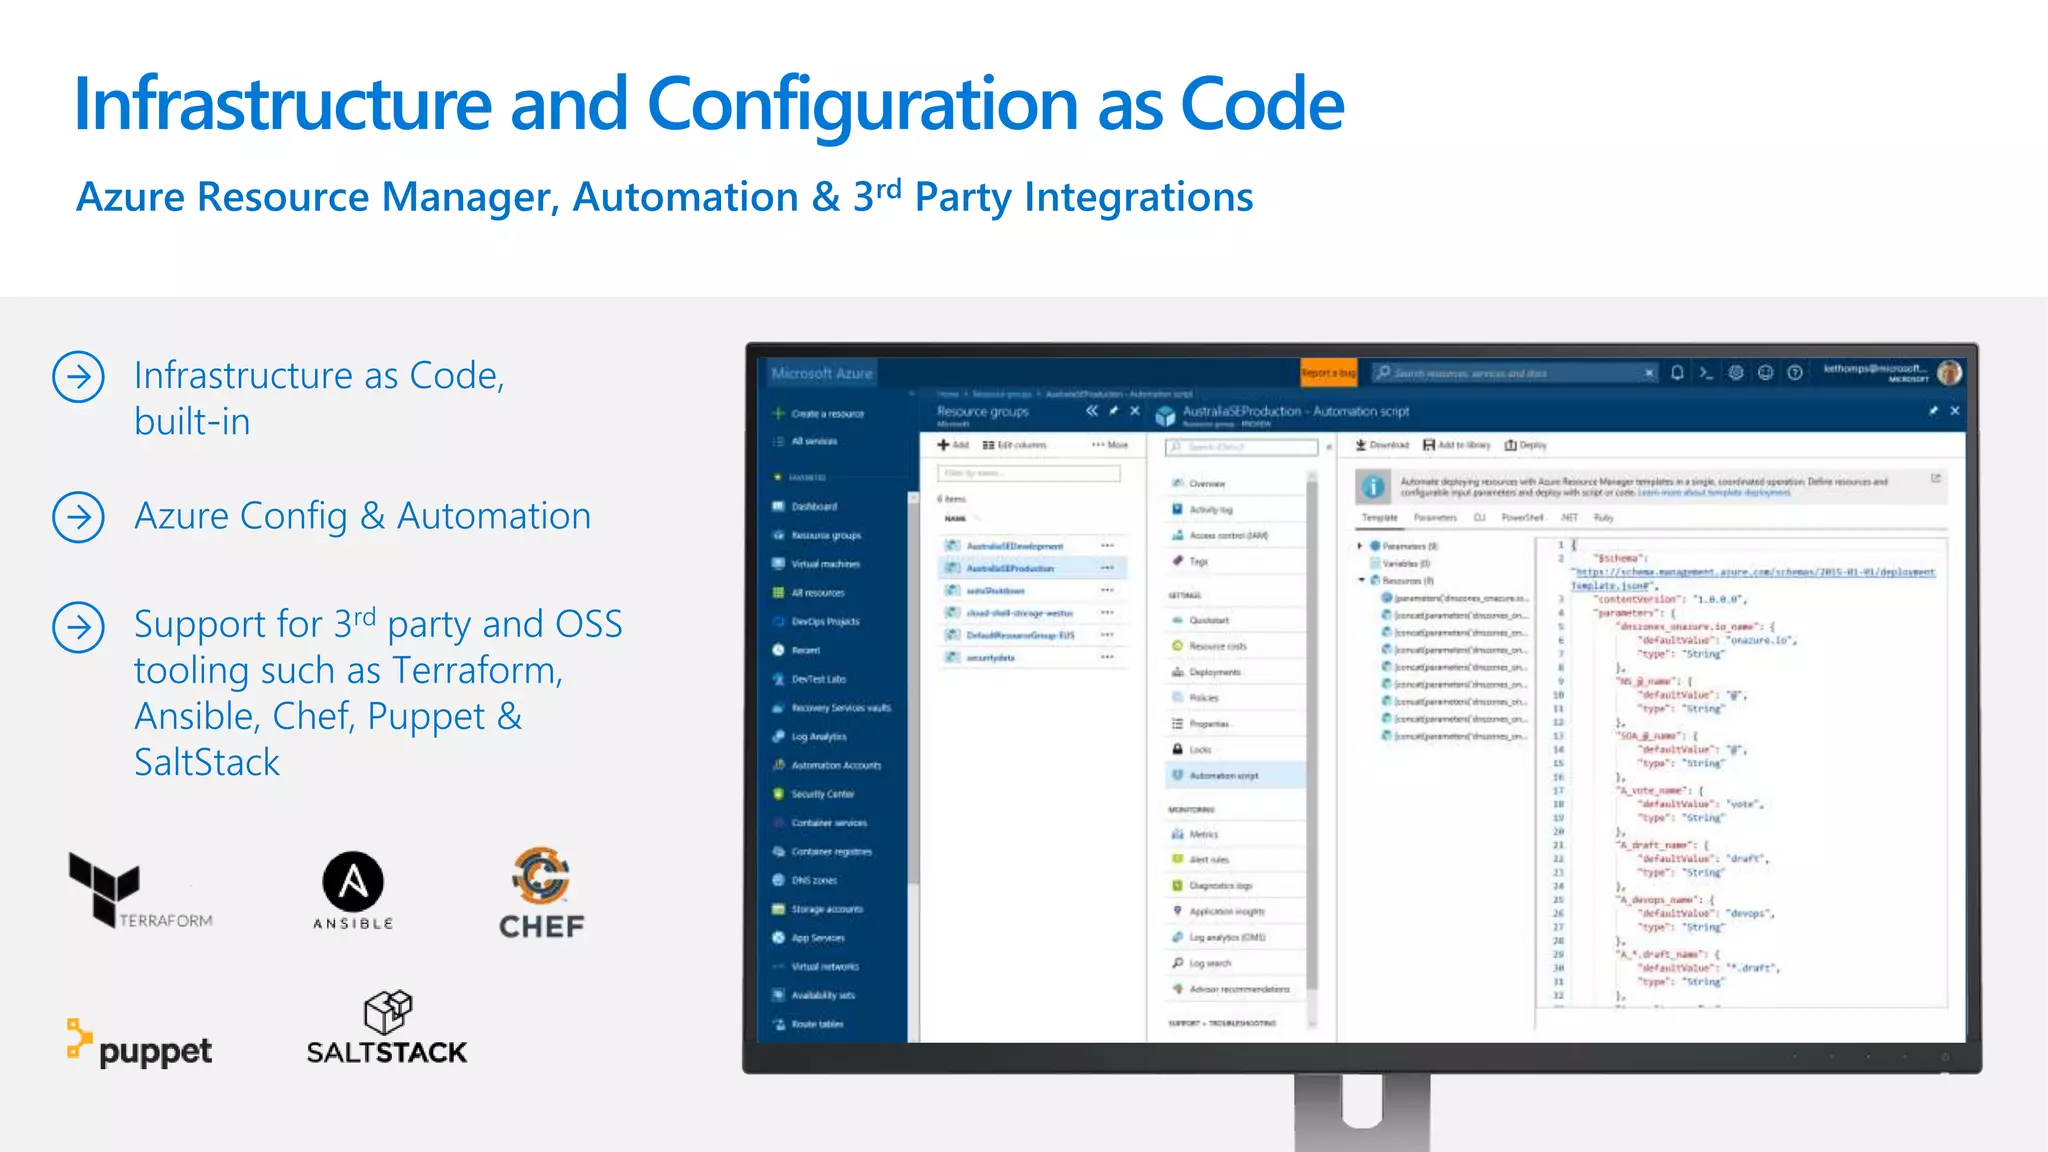Open ellipsis menu for AustraliaSEProduction
2048x1152 pixels.
coord(1107,568)
